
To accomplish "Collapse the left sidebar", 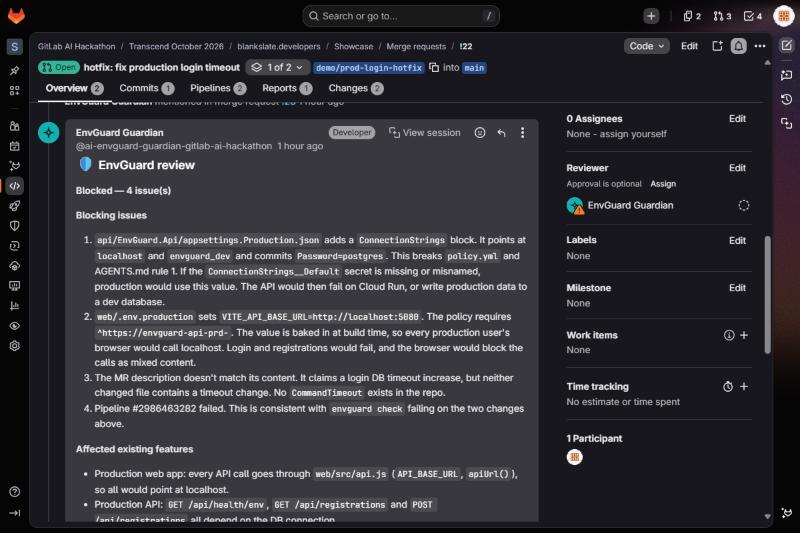I will point(14,513).
